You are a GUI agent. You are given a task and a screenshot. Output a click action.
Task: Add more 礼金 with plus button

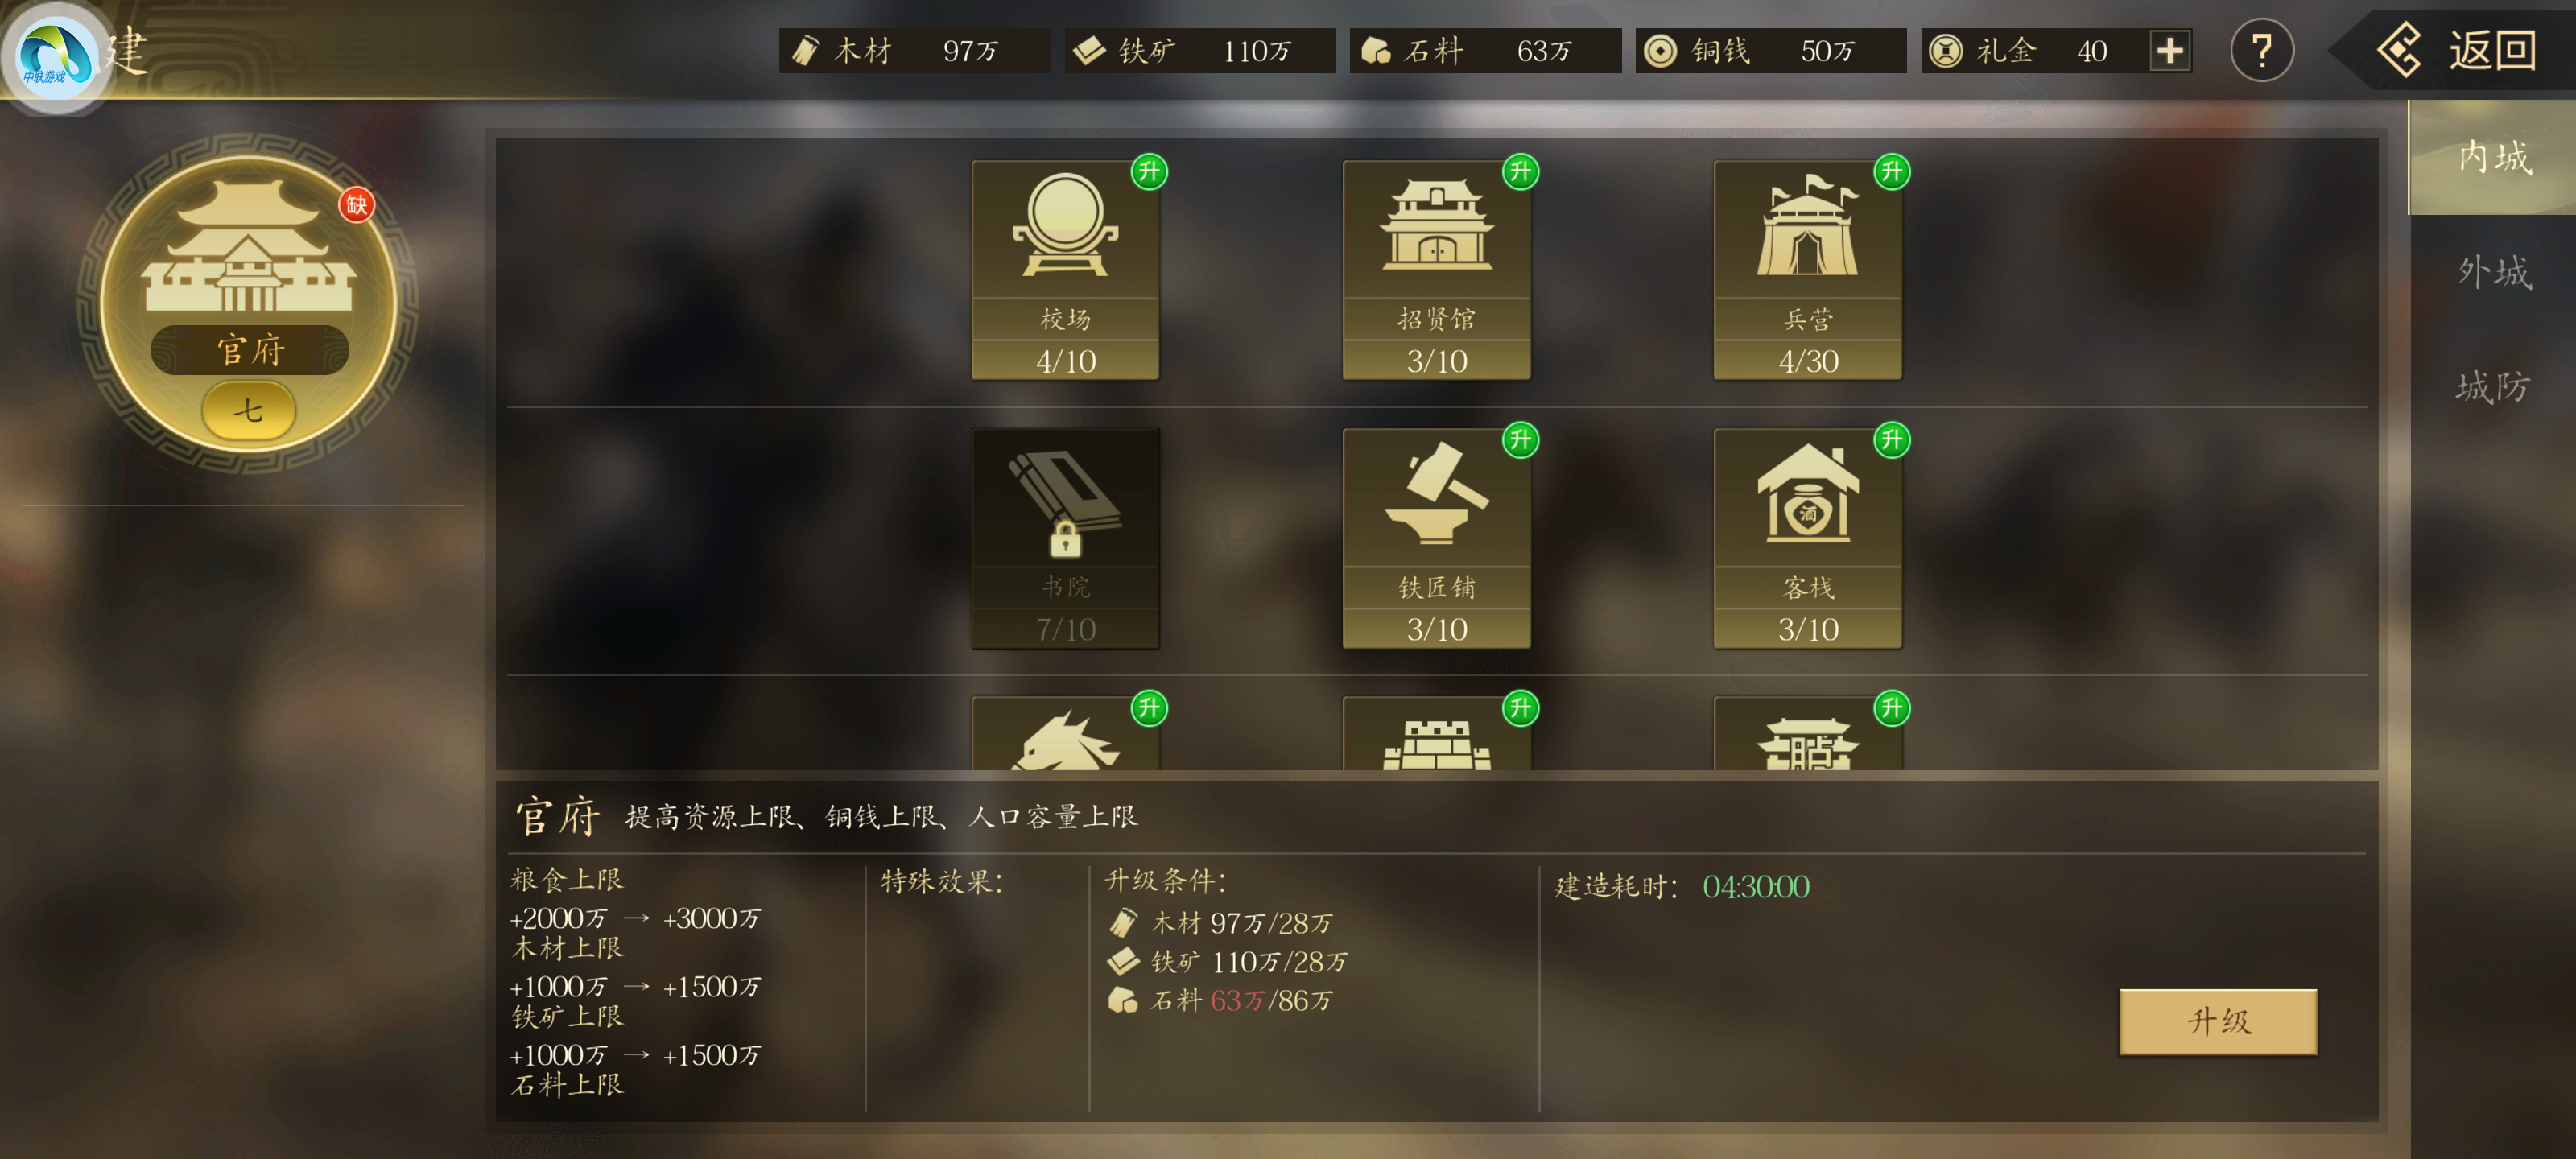coord(2169,51)
